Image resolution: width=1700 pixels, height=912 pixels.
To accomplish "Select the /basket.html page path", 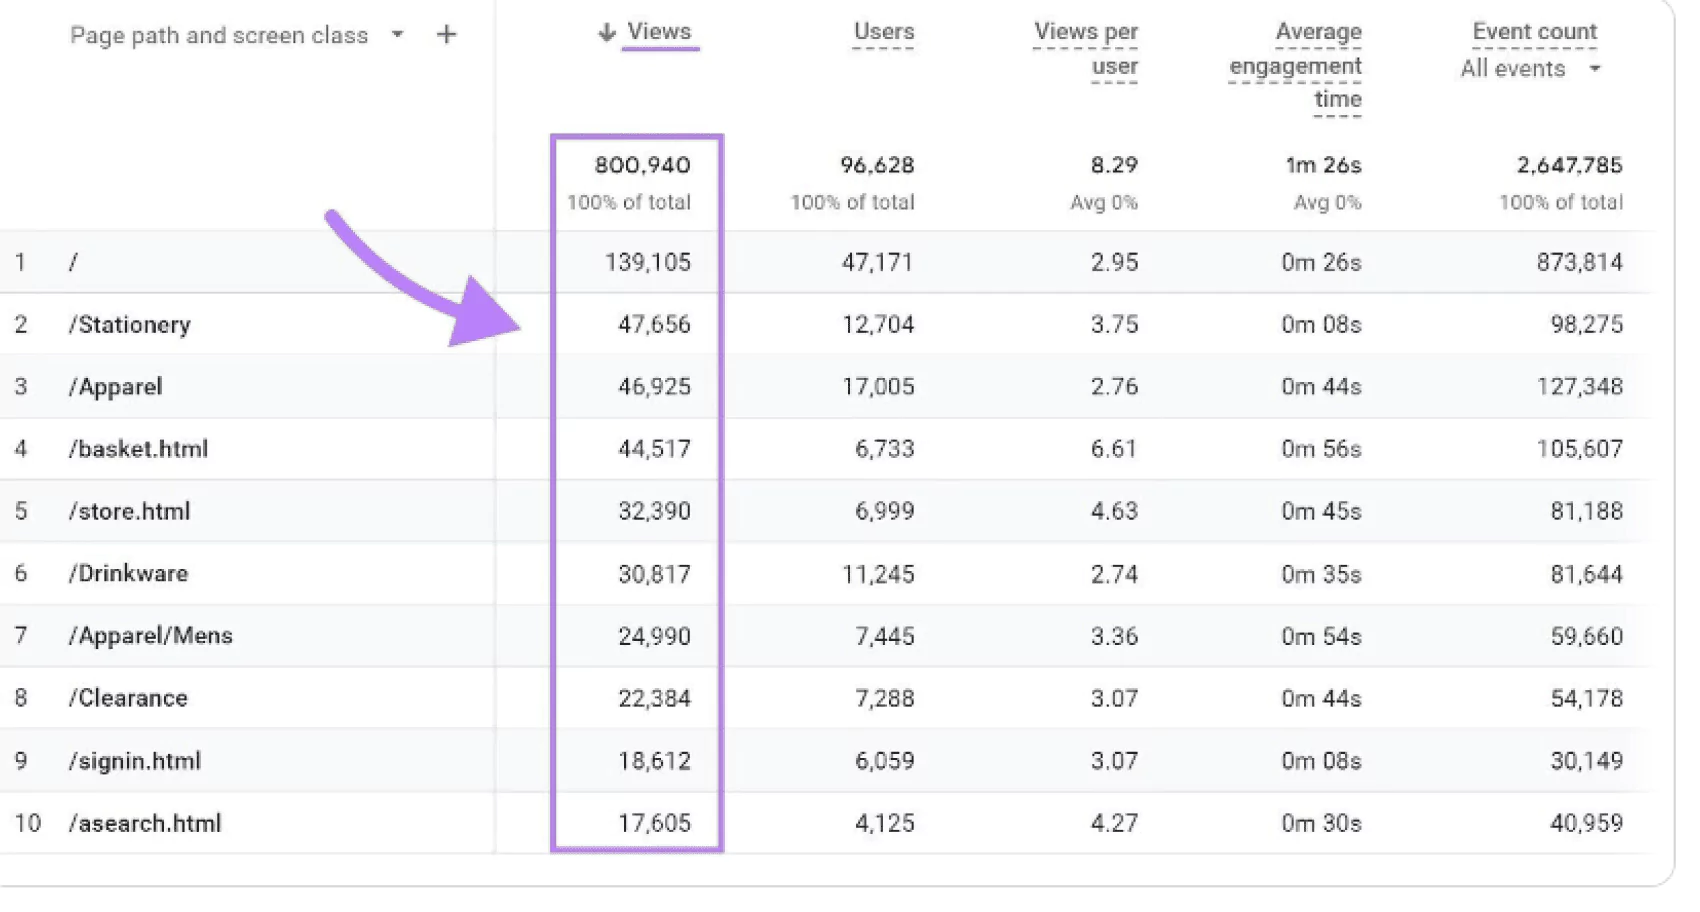I will tap(138, 449).
